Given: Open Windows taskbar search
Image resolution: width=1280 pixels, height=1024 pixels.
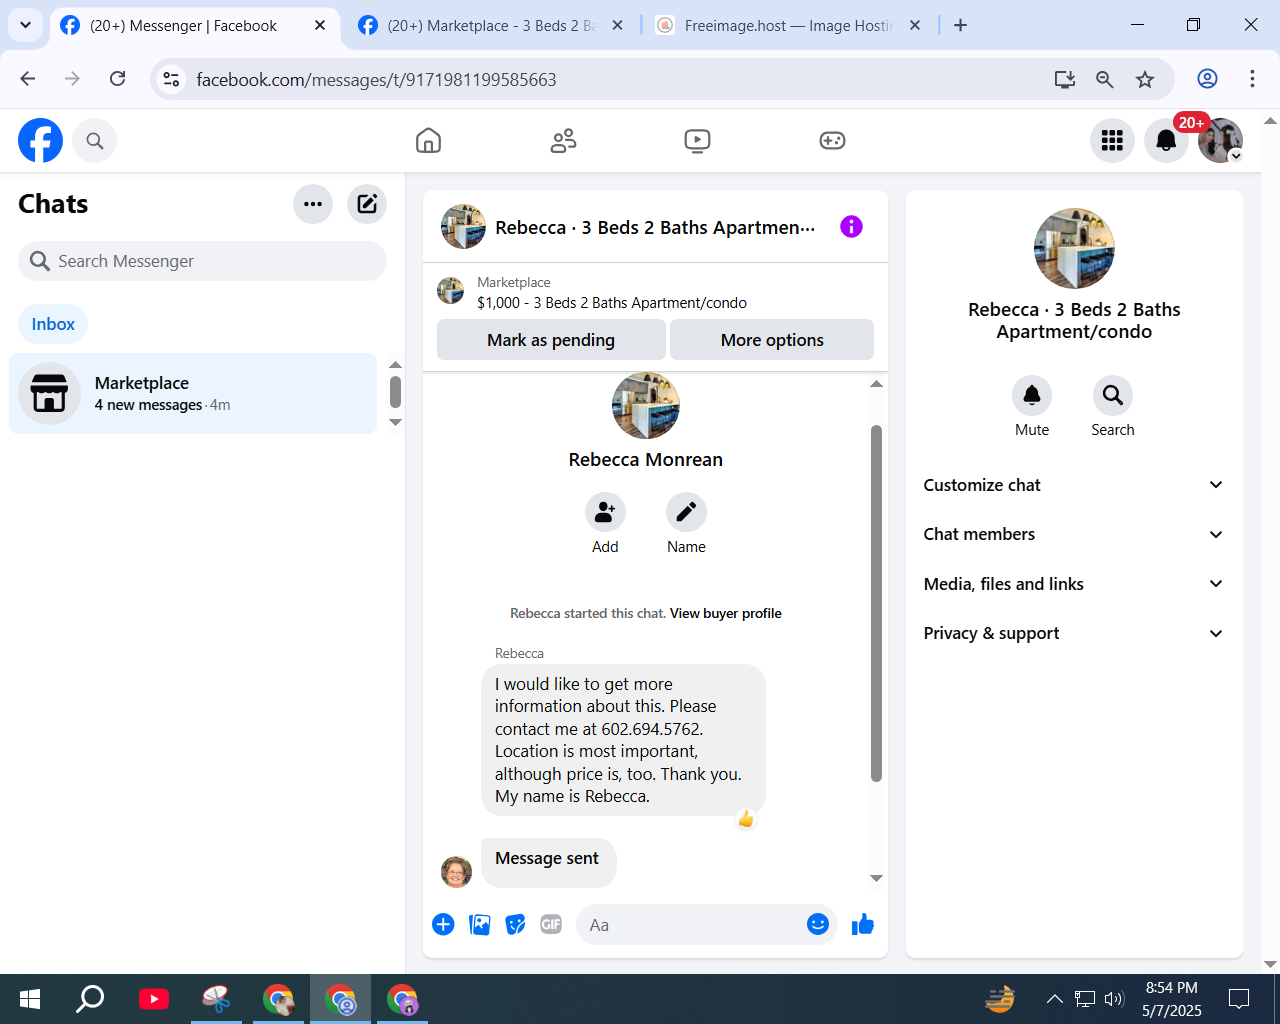Looking at the screenshot, I should (91, 999).
